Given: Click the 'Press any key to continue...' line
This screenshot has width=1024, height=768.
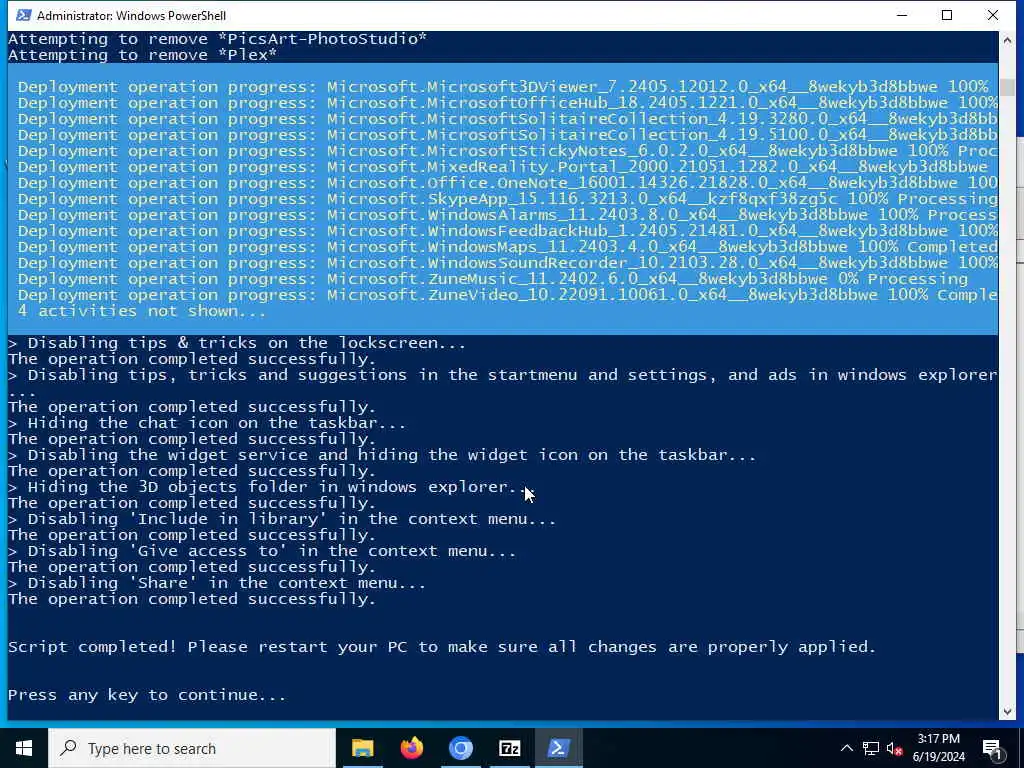Looking at the screenshot, I should 147,695.
